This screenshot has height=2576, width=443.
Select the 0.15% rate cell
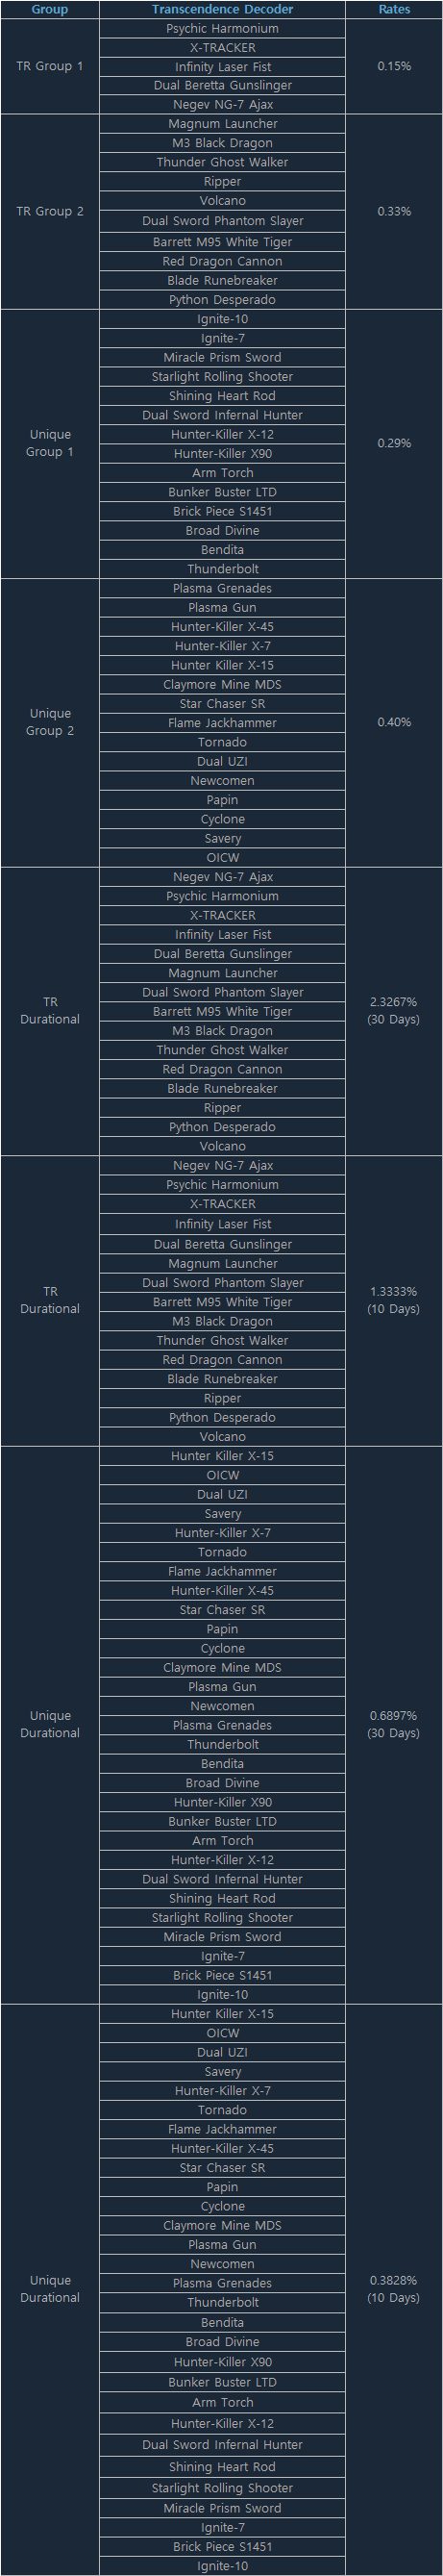[394, 66]
